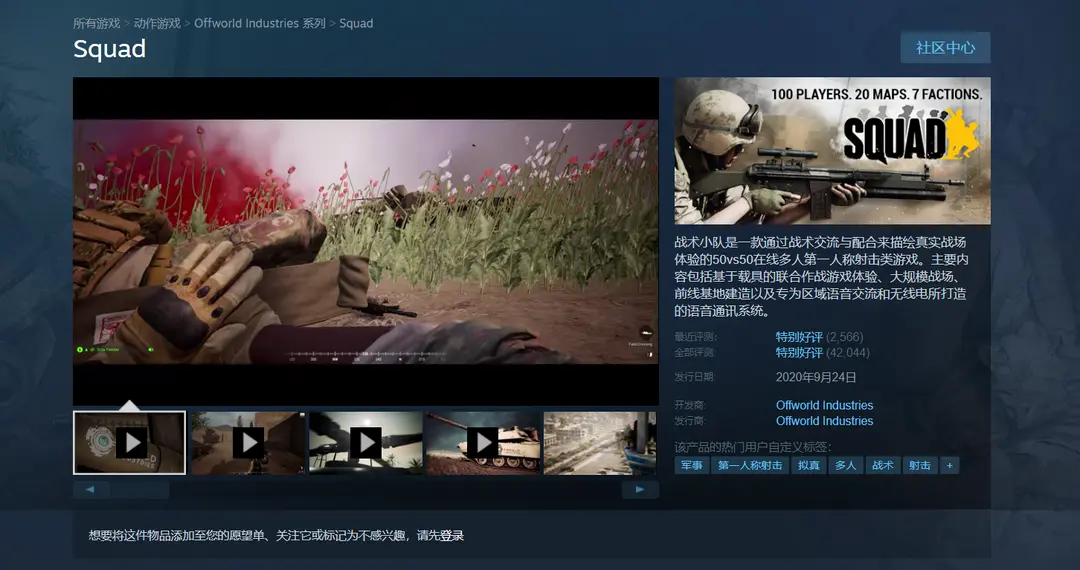The width and height of the screenshot is (1080, 570).
Task: Select the 战术 tag
Action: (883, 465)
